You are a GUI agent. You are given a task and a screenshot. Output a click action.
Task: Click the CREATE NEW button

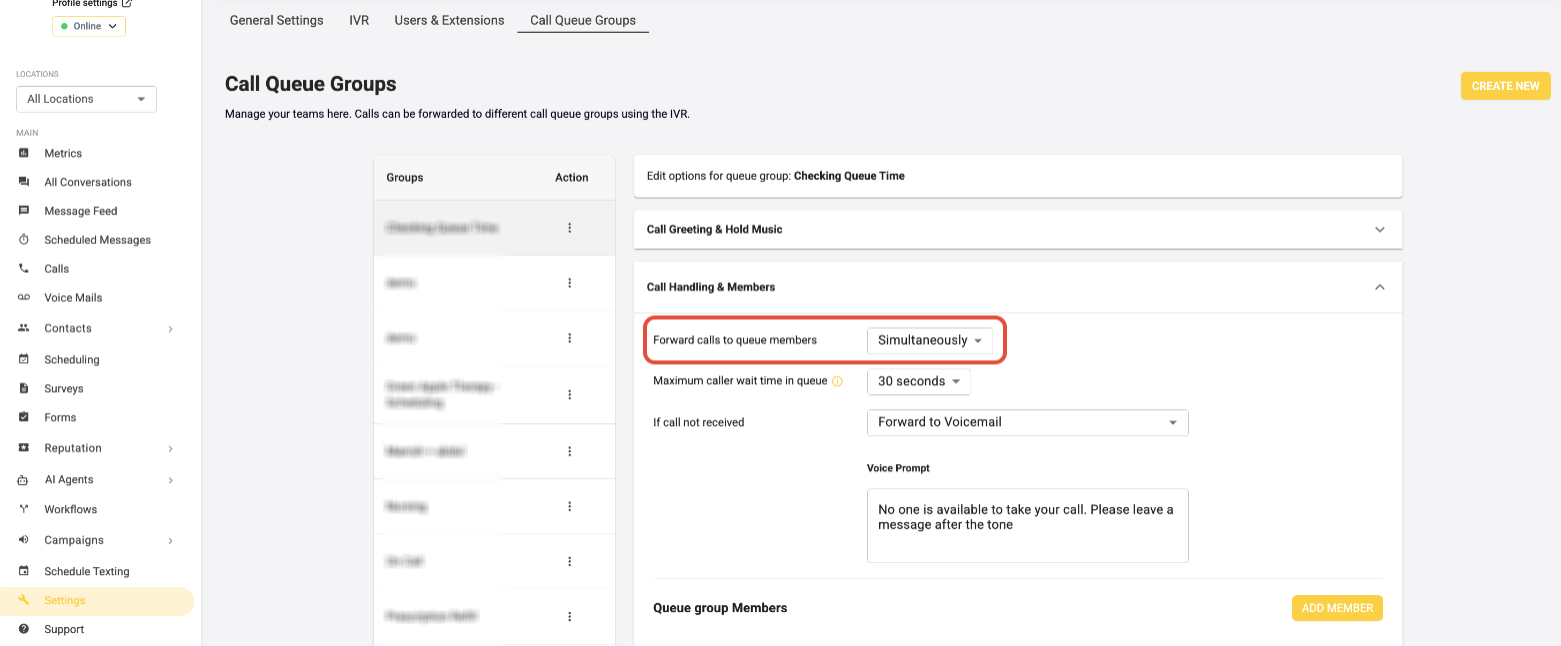tap(1505, 86)
